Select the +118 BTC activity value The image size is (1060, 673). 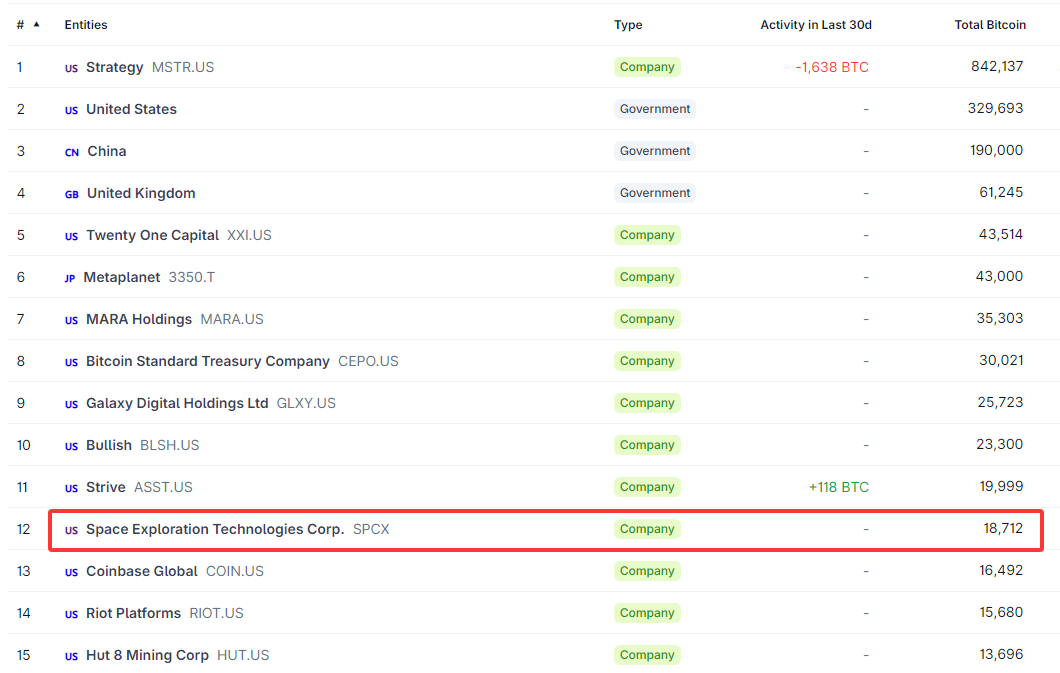click(x=838, y=487)
